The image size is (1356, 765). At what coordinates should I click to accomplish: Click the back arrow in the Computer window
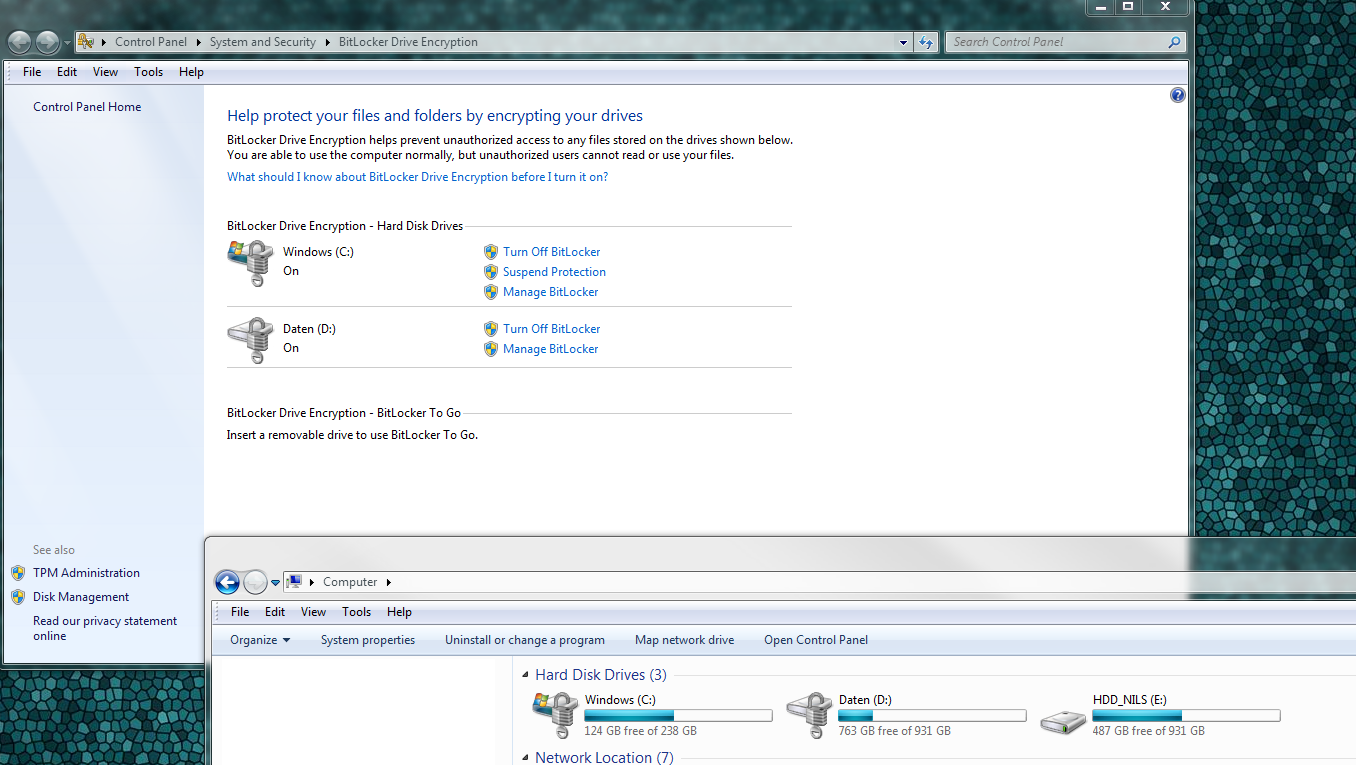coord(227,582)
